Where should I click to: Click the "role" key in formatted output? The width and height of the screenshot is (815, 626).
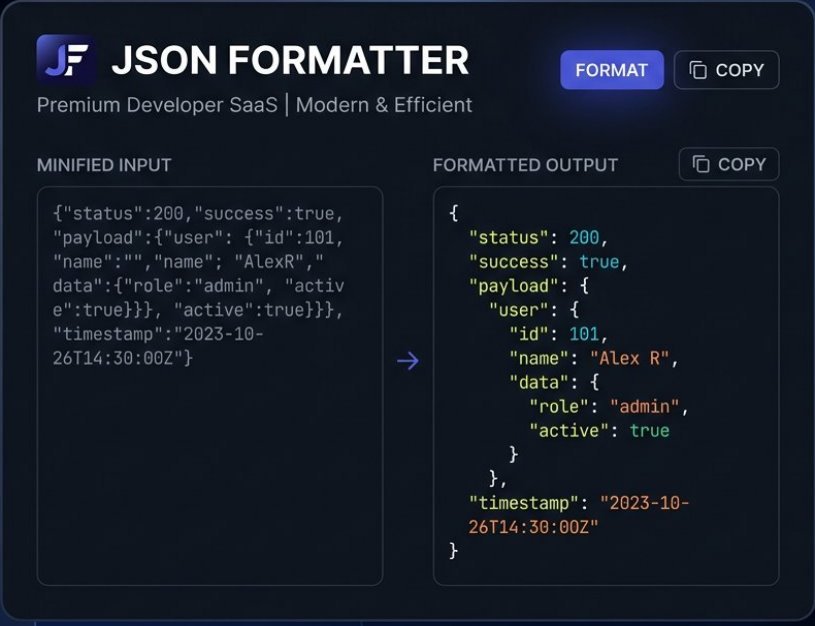click(559, 406)
